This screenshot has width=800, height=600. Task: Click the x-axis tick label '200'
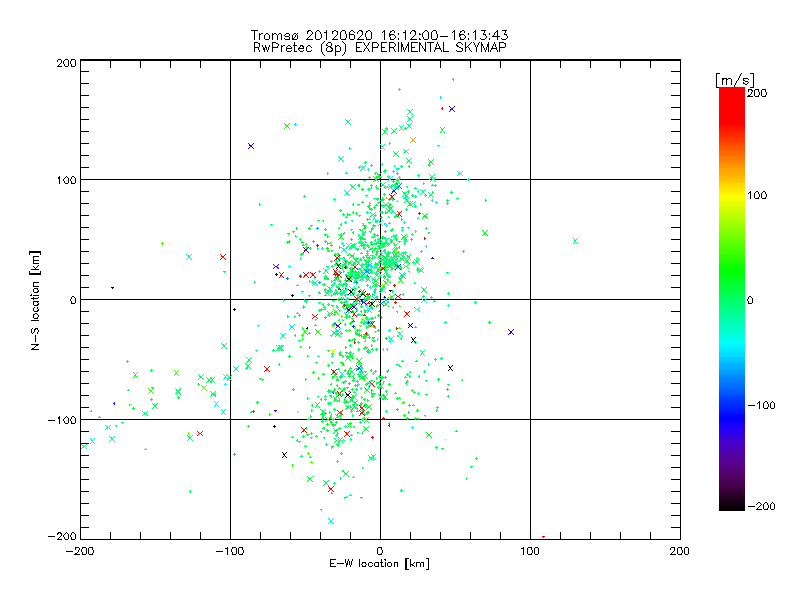click(x=680, y=551)
